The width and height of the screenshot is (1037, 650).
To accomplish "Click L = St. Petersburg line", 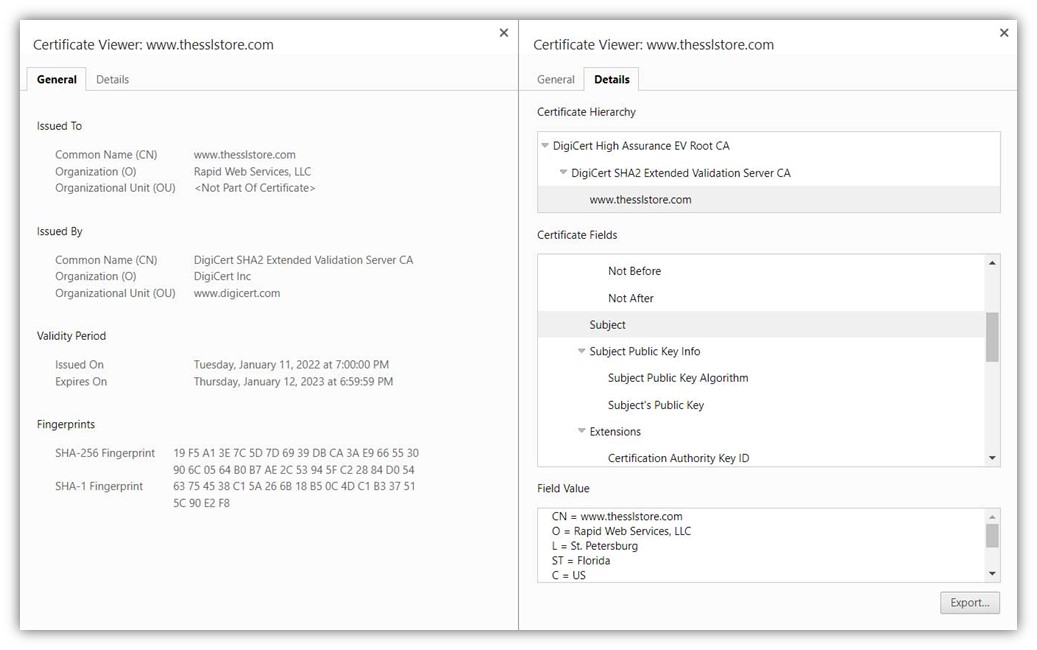I will point(595,546).
